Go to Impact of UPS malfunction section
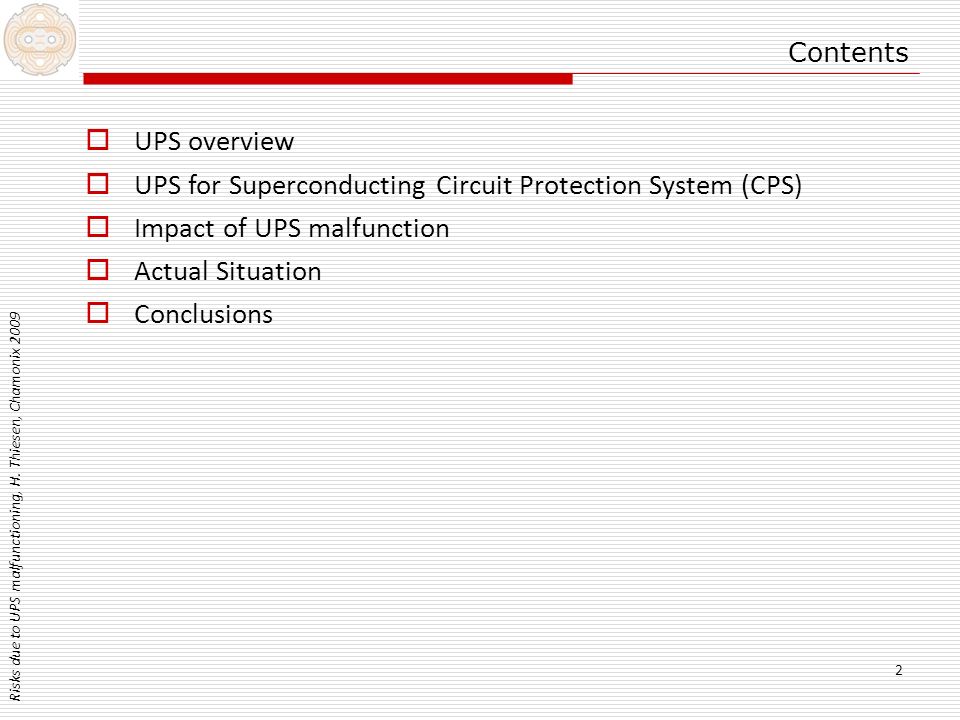 pos(292,228)
